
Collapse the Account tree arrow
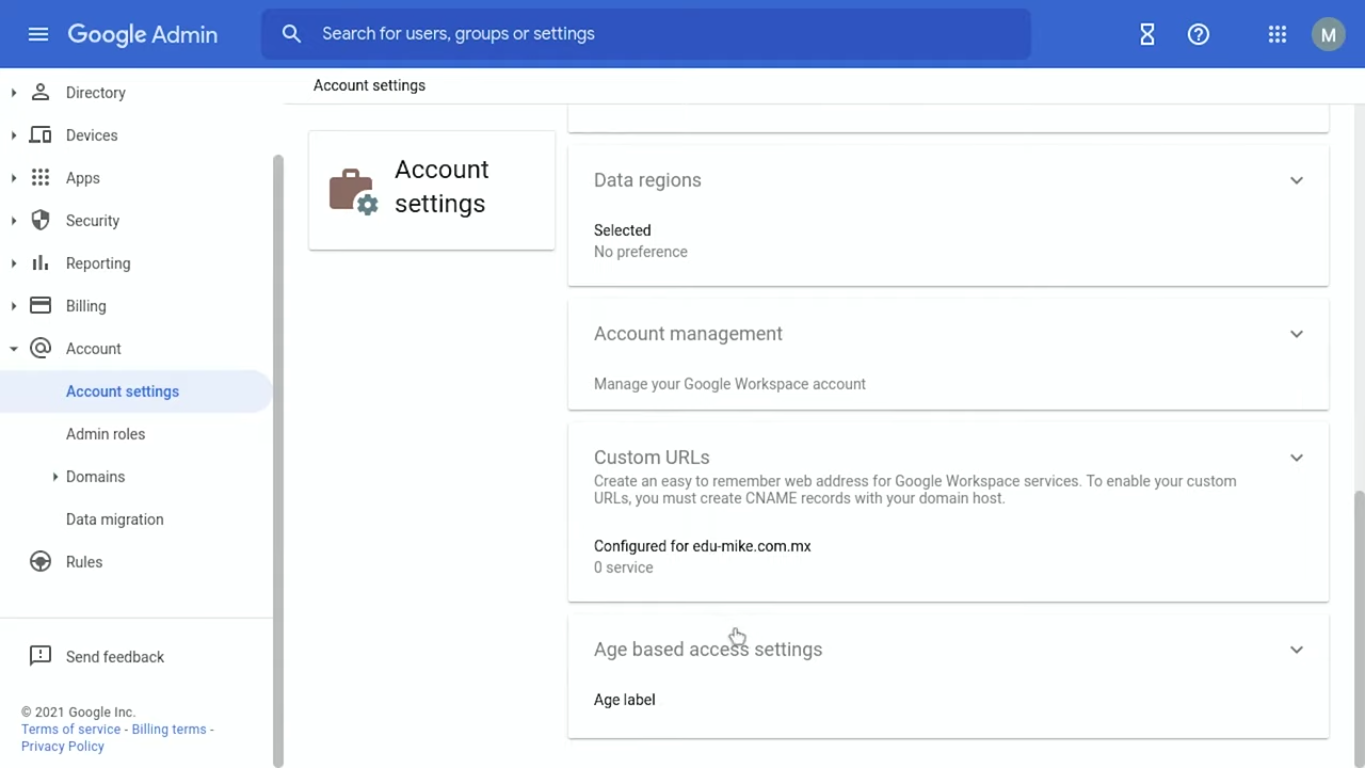13,349
